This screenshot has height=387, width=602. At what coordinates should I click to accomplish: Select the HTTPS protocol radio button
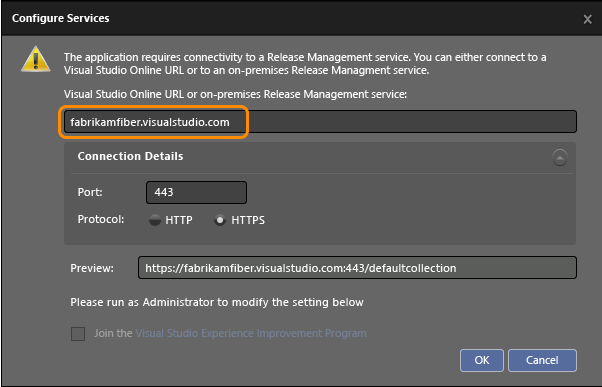220,220
